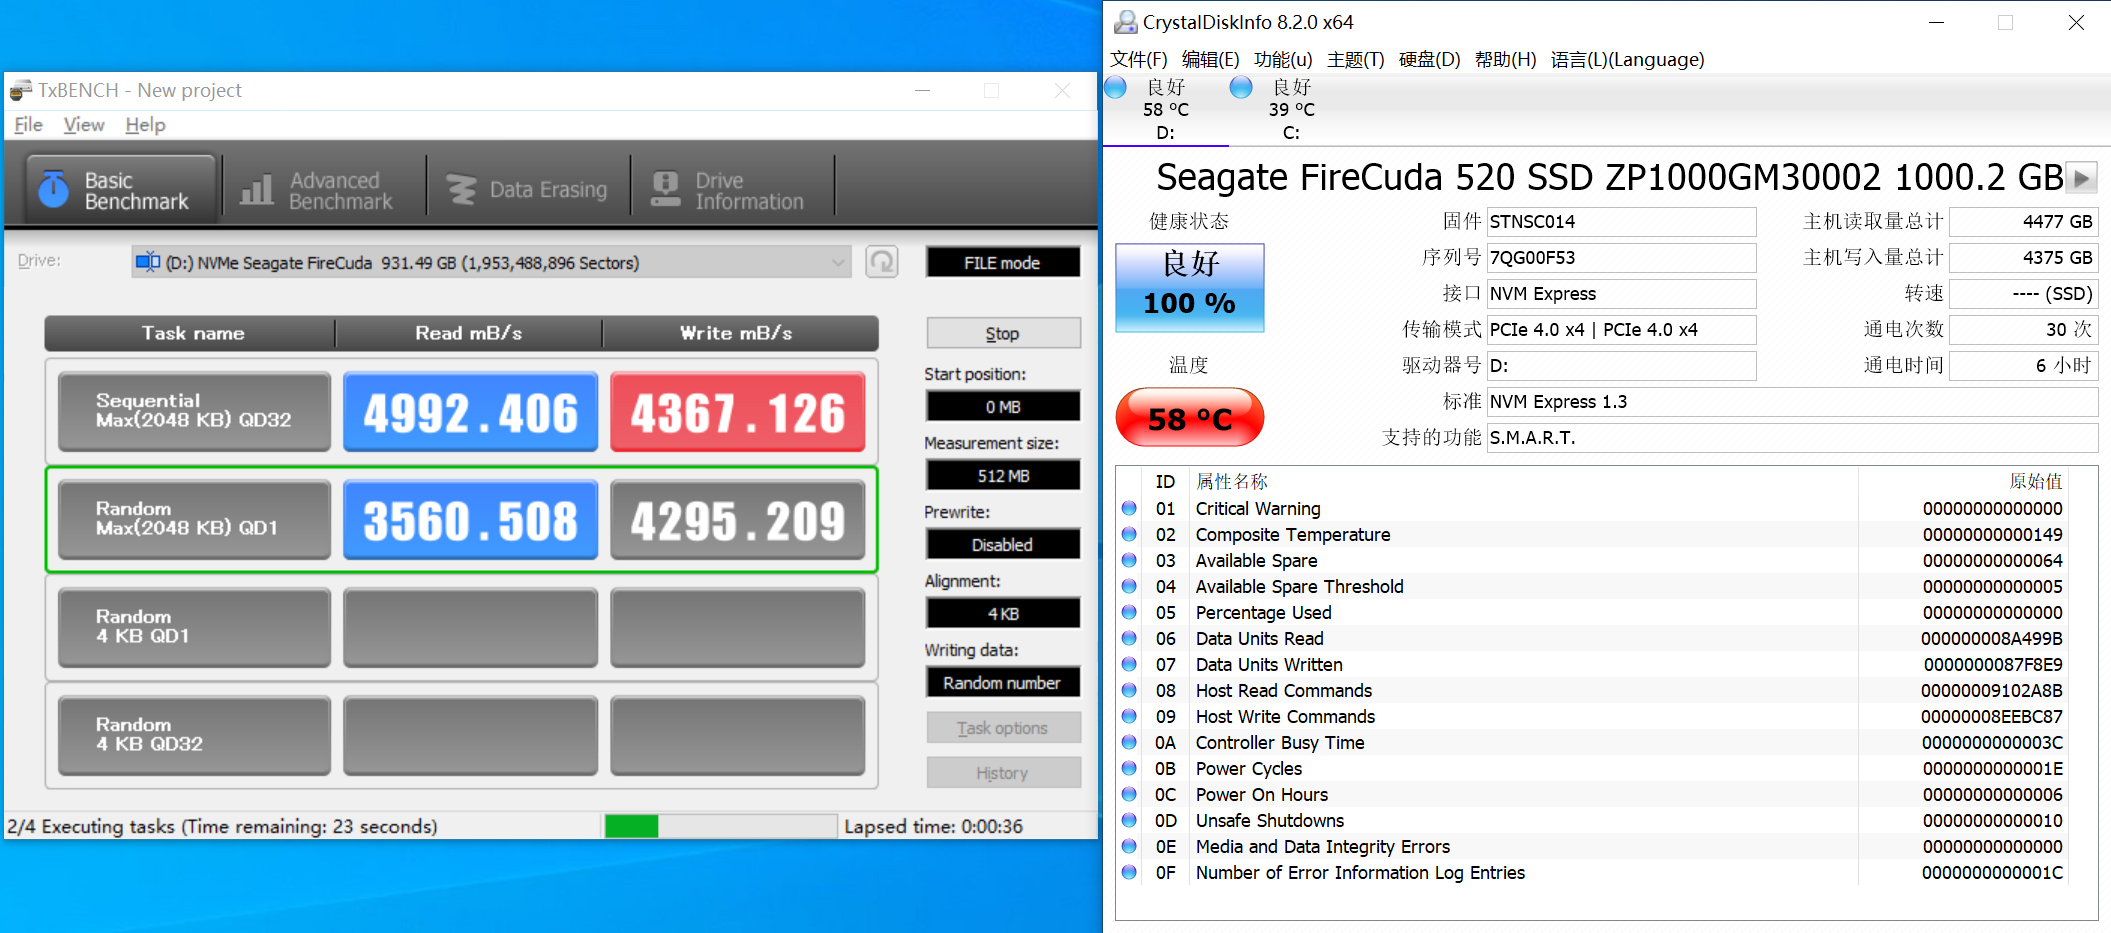Click the sequential write result 4367.126

737,411
